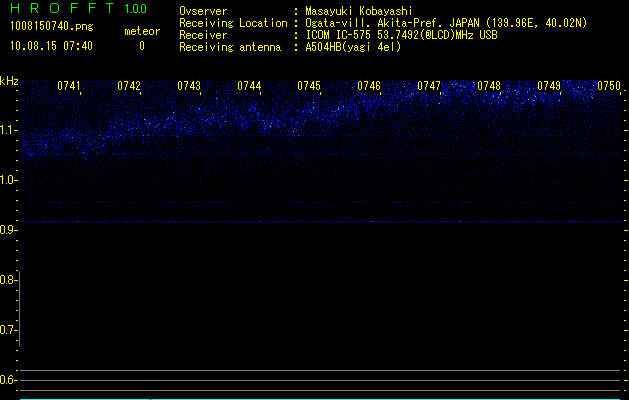Click the 0748 time marker

(489, 86)
